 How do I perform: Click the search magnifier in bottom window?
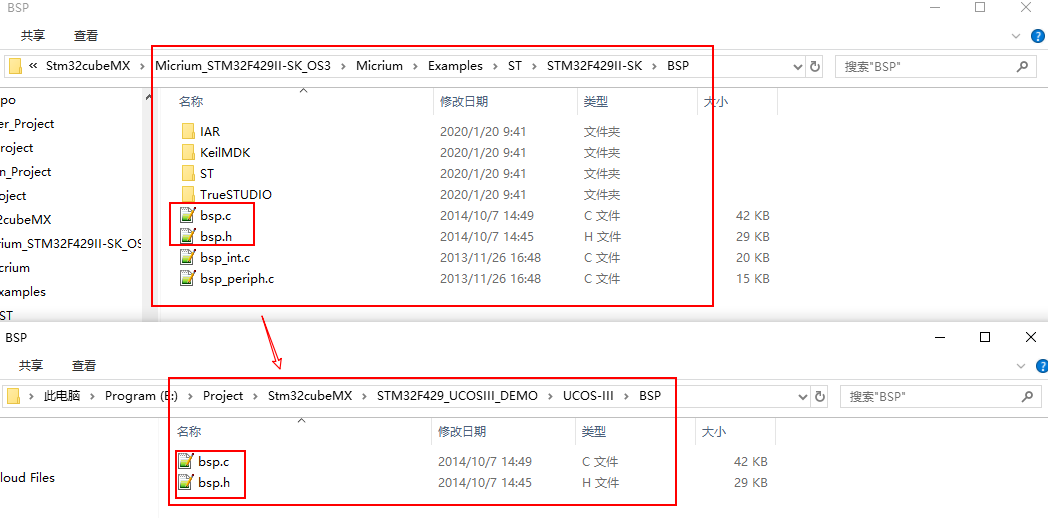(x=1025, y=396)
